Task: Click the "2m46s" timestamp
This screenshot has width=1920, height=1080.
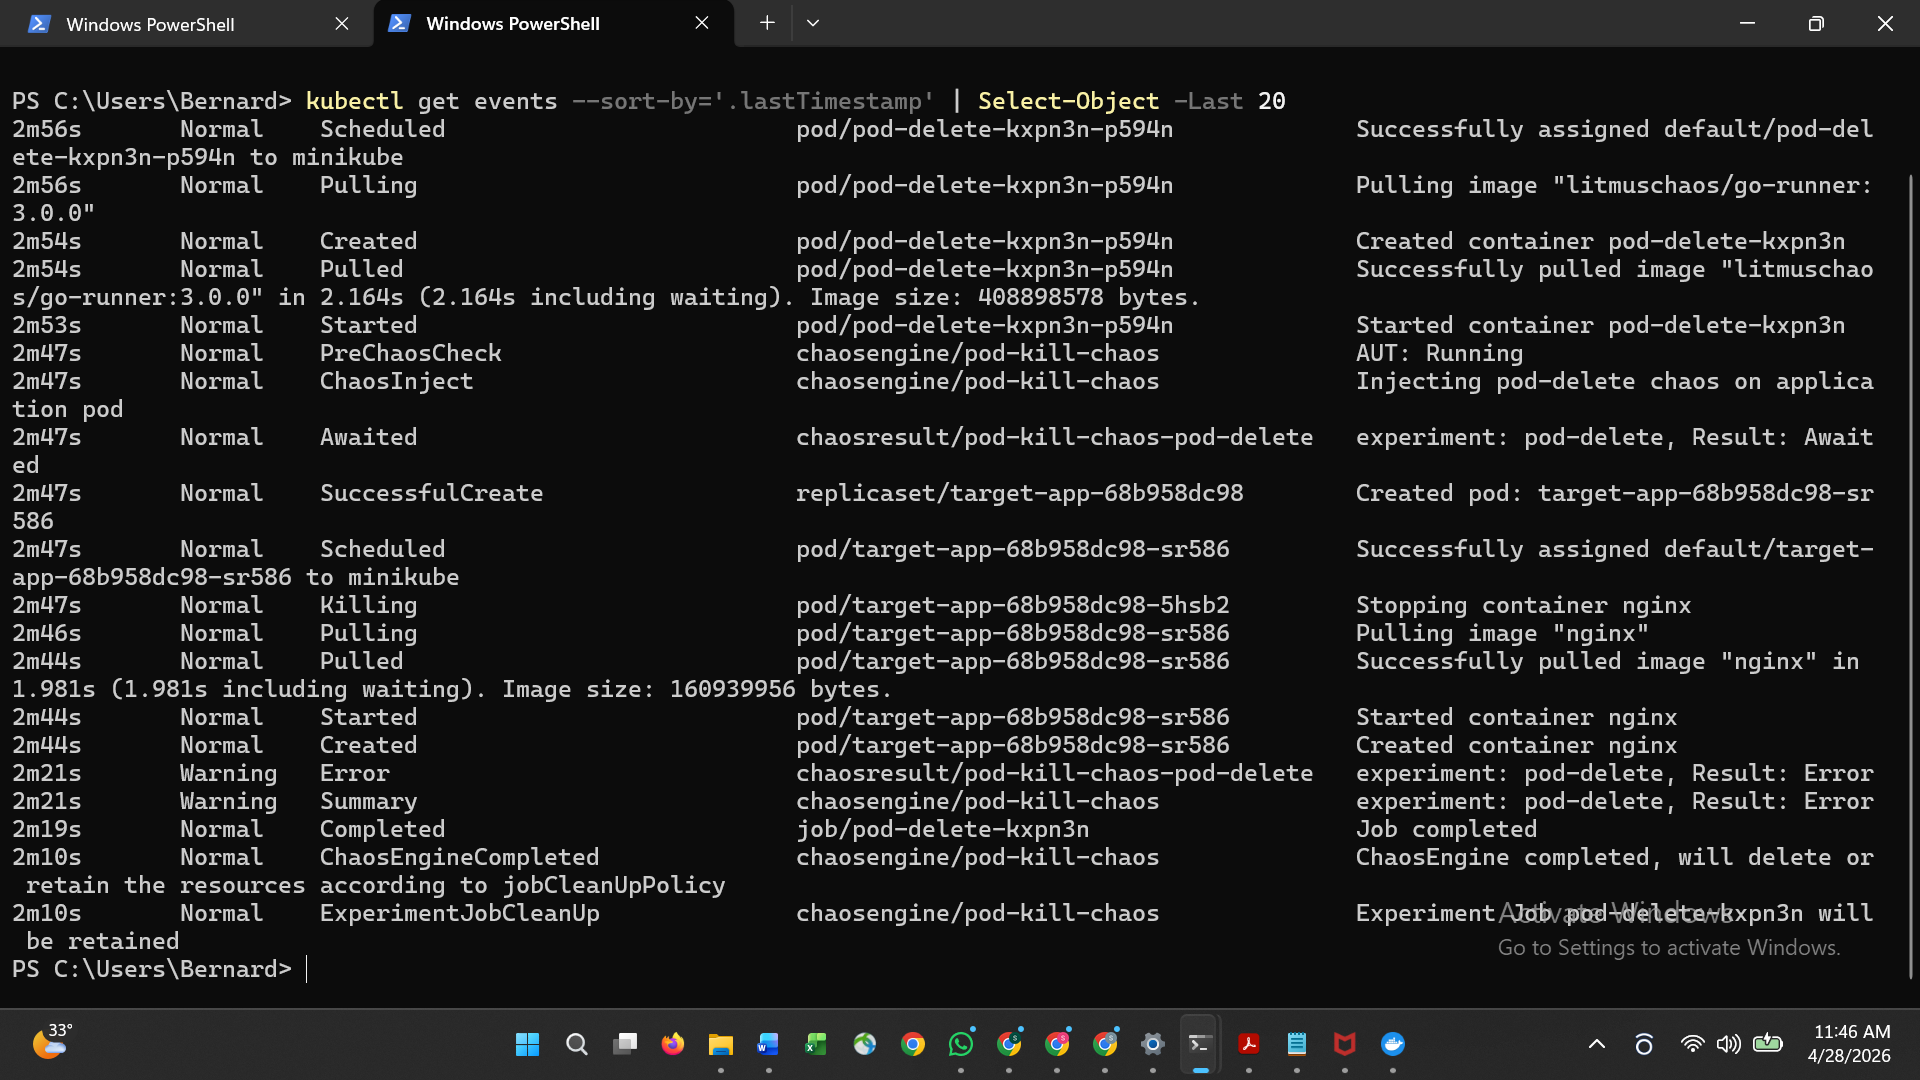Action: click(x=47, y=633)
